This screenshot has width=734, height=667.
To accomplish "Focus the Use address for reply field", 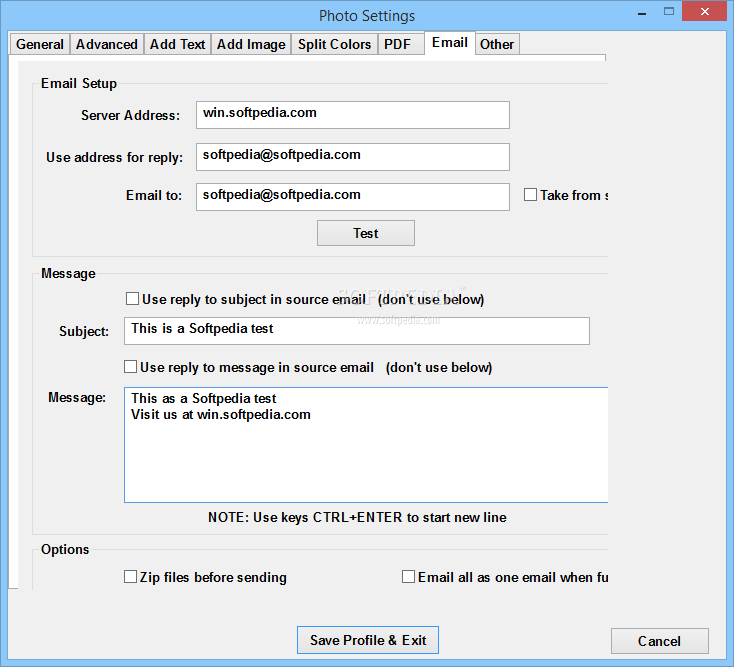I will pyautogui.click(x=352, y=157).
